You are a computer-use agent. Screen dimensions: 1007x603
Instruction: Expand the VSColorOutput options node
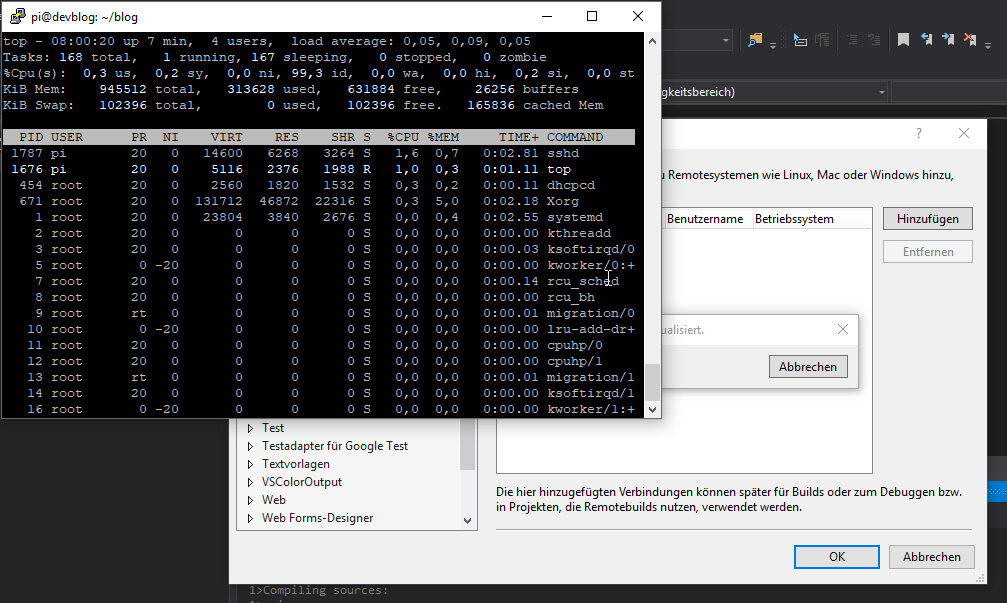tap(251, 482)
